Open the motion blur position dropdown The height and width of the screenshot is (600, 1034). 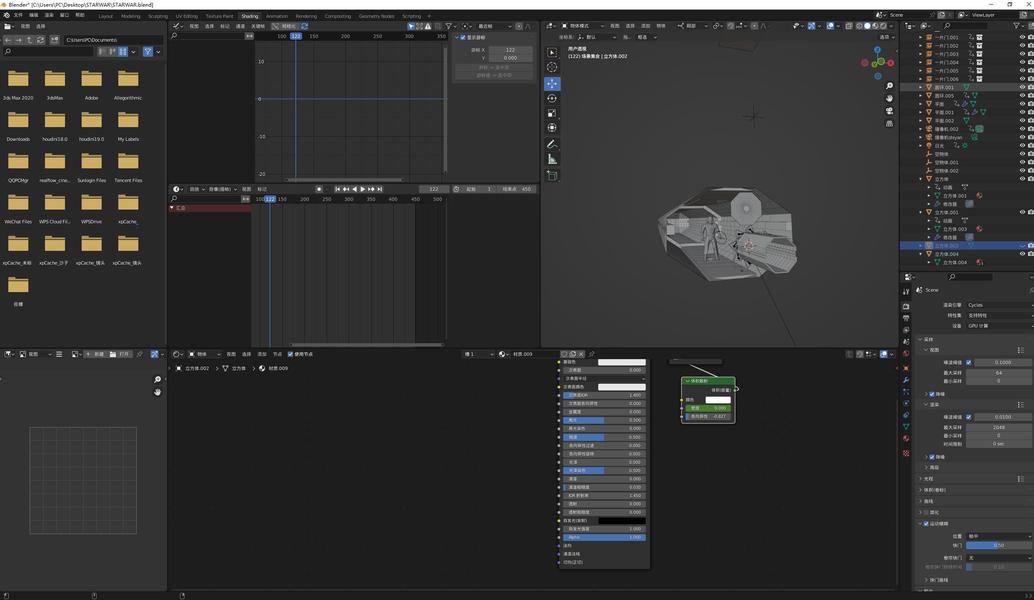coord(999,537)
